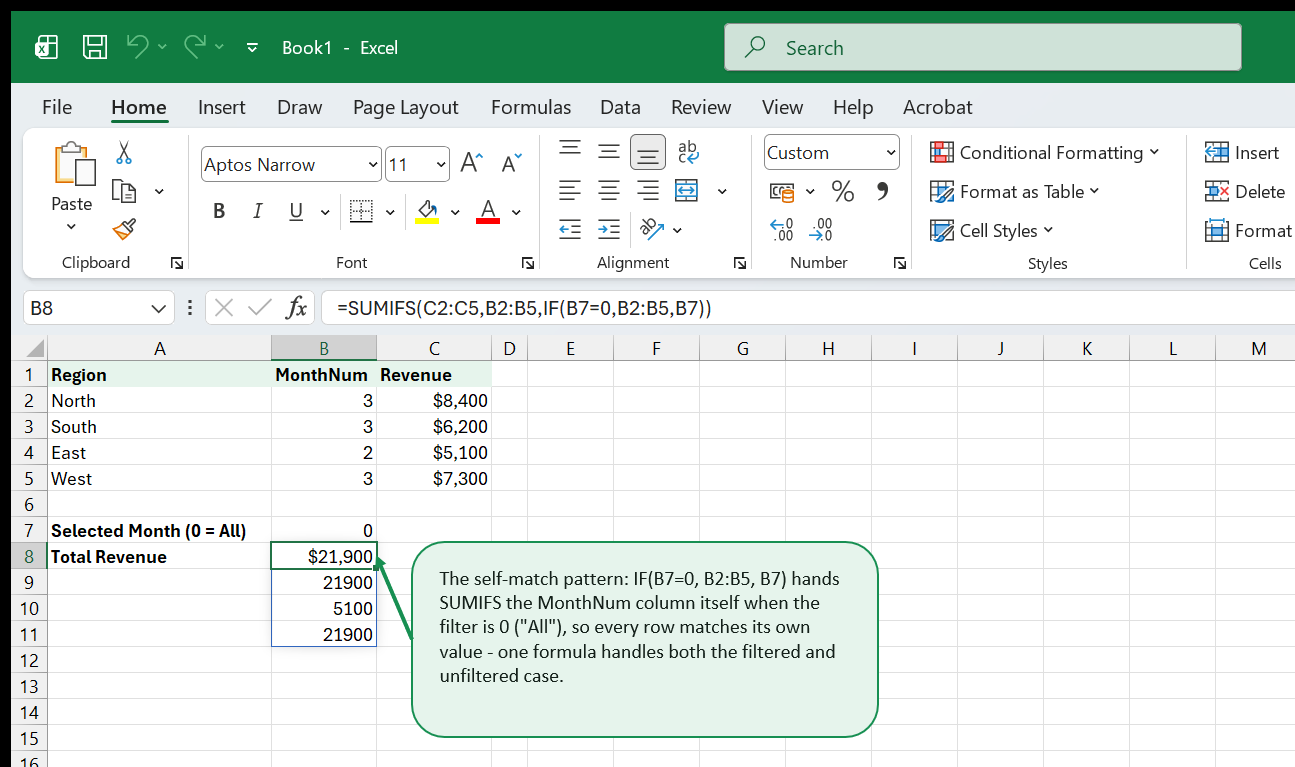Viewport: 1295px width, 767px height.
Task: Toggle Bottom Align for cell
Action: pos(648,152)
